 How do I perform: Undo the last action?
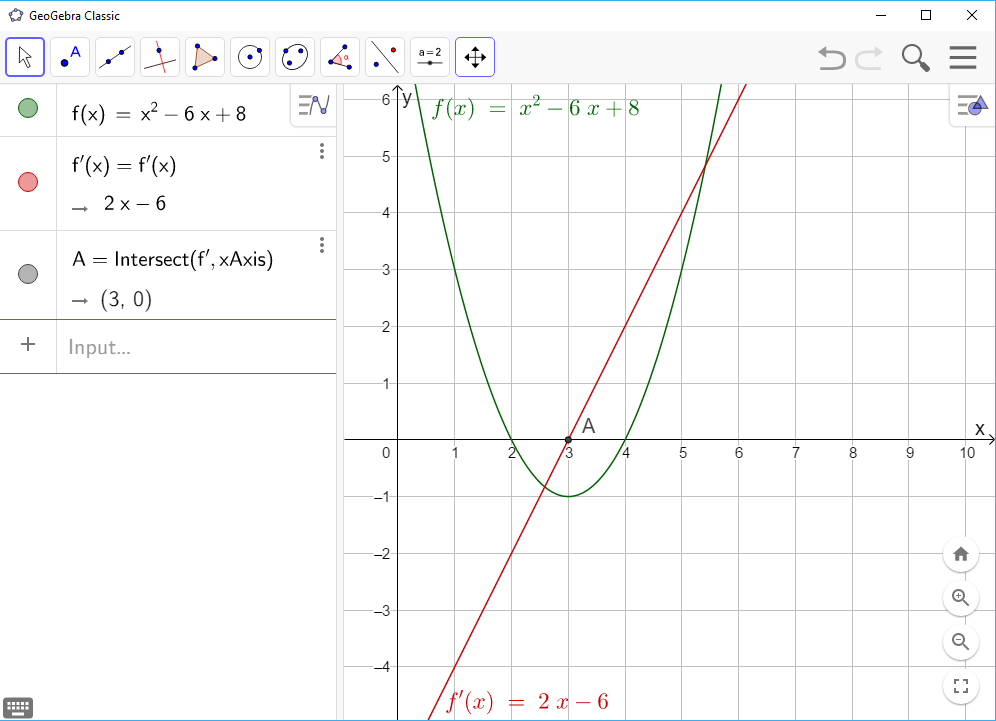pos(831,58)
